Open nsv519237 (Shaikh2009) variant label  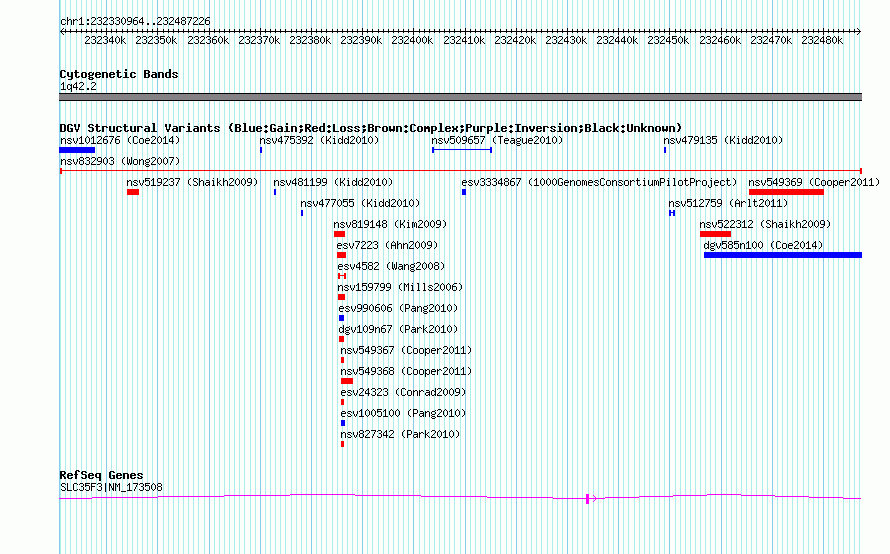[x=192, y=182]
